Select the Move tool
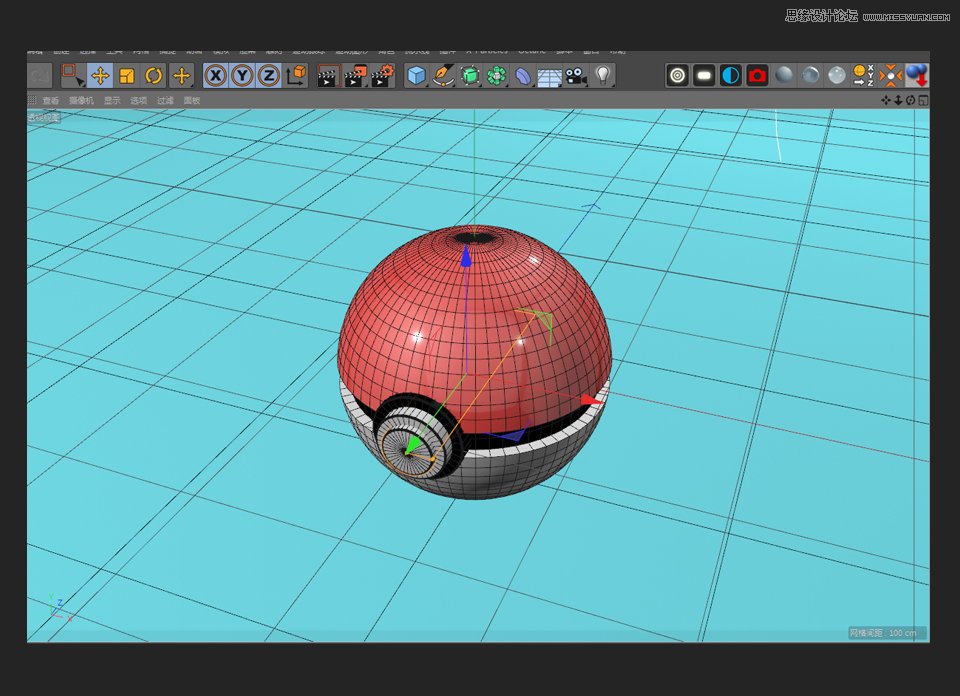960x696 pixels. pyautogui.click(x=102, y=75)
